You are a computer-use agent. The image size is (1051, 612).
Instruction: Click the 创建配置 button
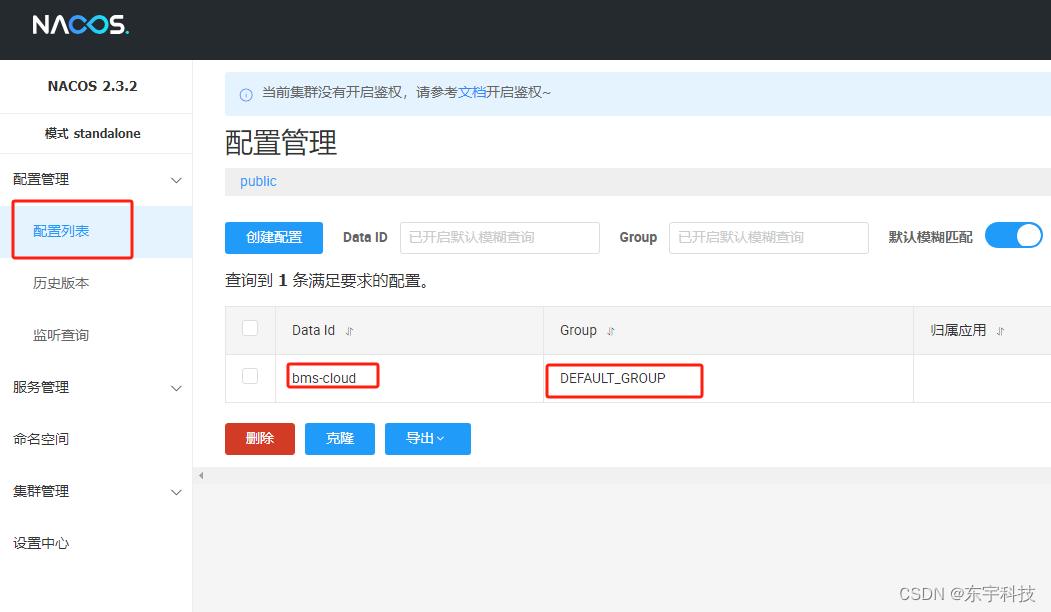point(273,237)
